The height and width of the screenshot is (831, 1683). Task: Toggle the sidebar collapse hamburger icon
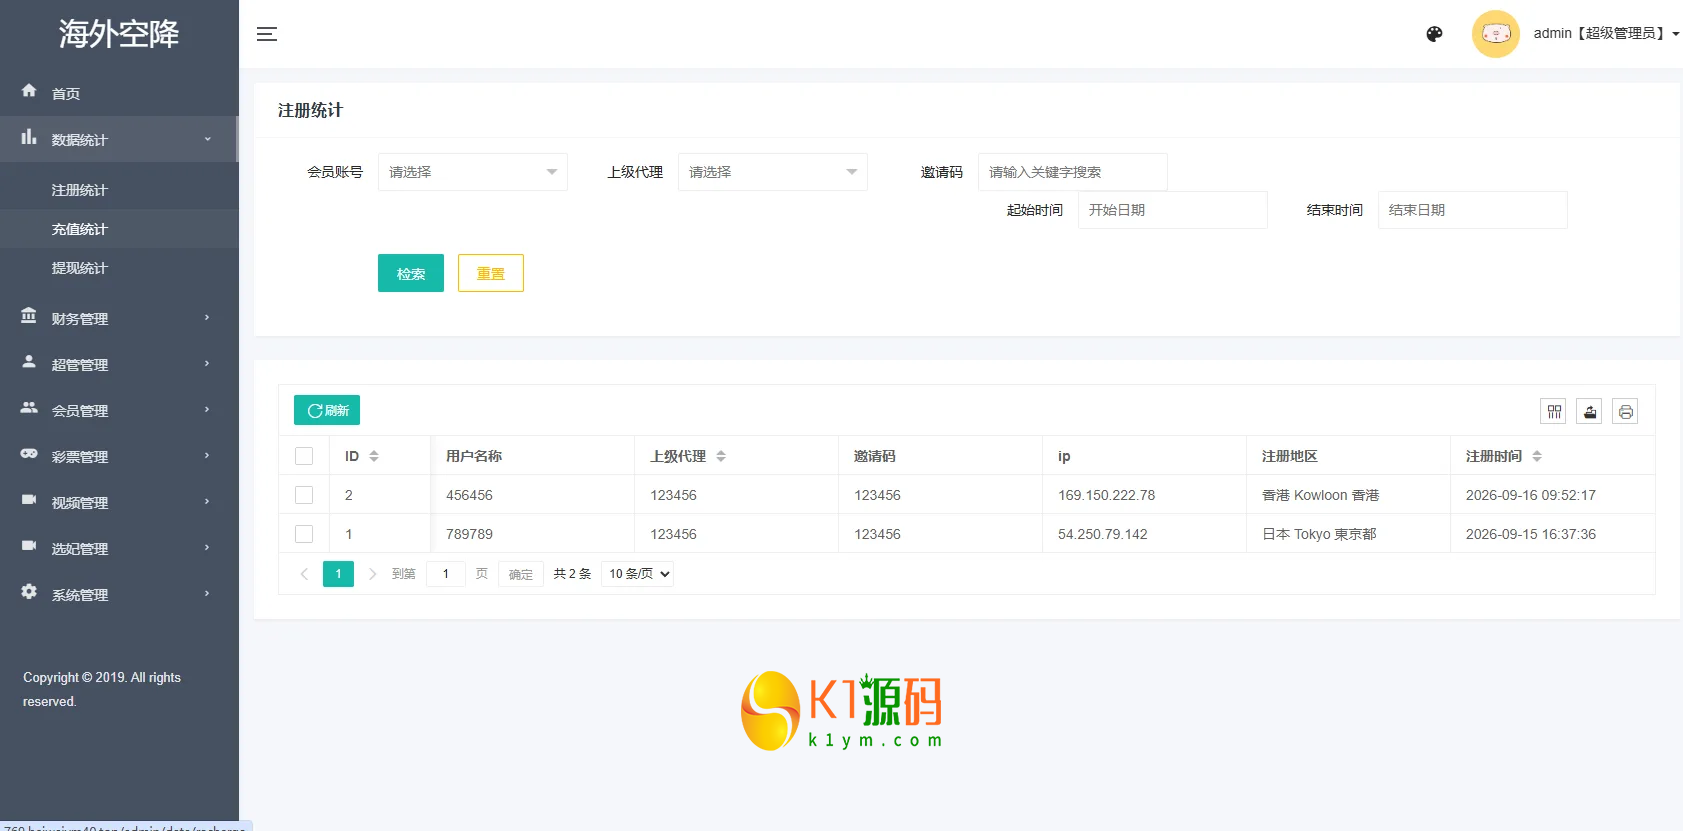click(267, 34)
